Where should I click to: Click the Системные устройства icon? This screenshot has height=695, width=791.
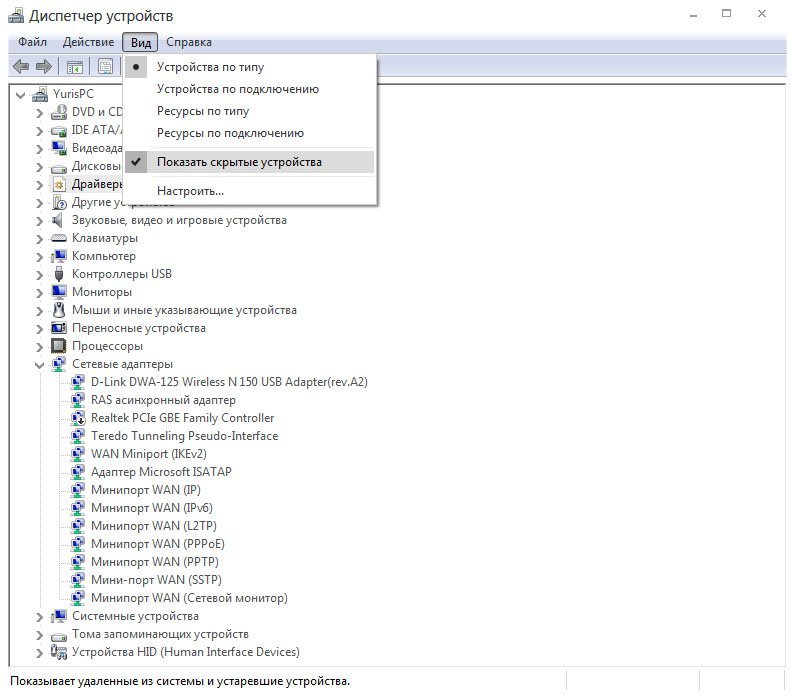tap(59, 616)
